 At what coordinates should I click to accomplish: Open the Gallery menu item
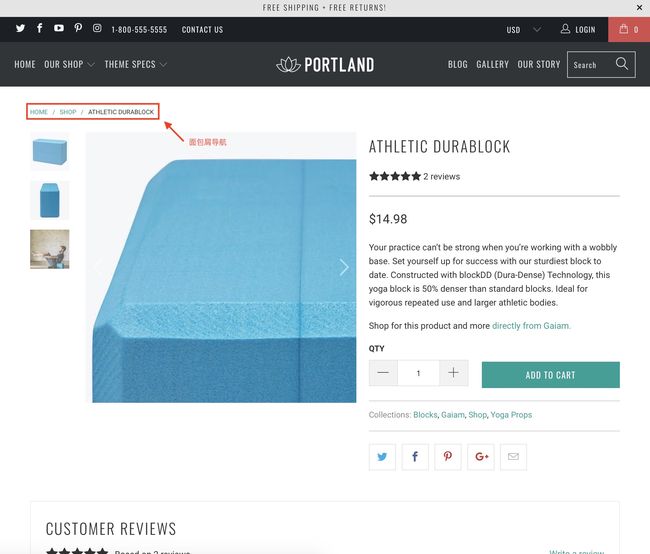click(x=492, y=64)
